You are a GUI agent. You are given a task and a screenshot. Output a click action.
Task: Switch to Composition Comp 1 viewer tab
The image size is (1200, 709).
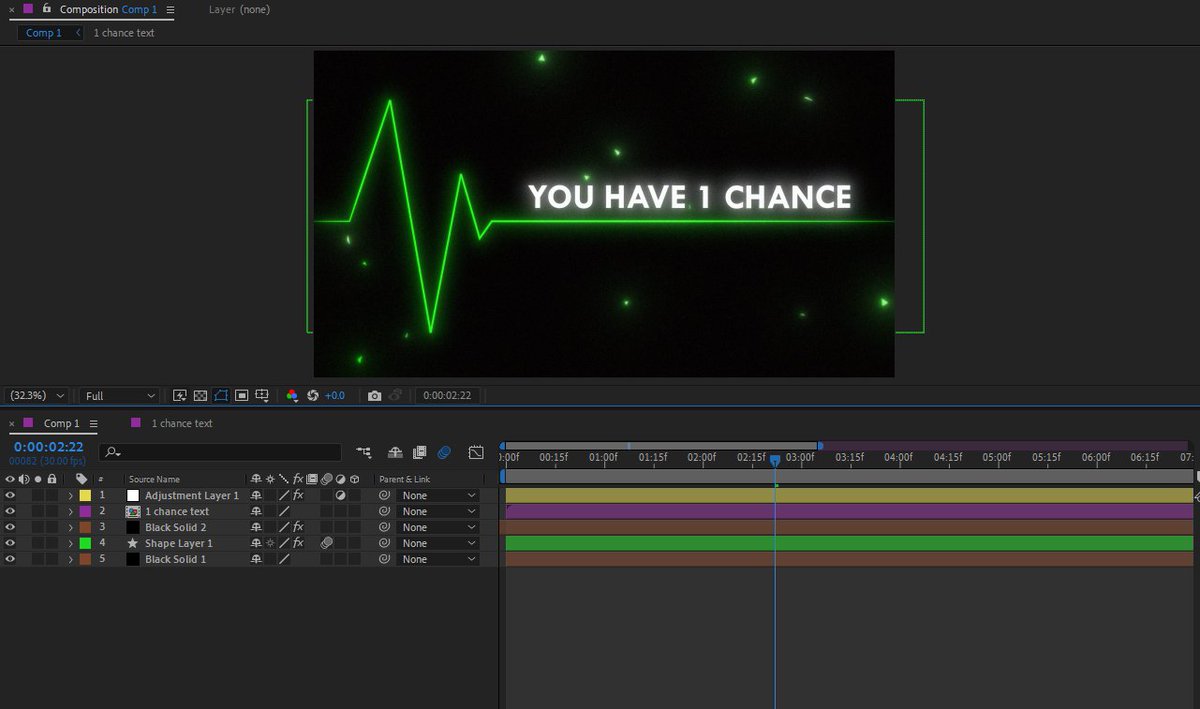coord(108,10)
